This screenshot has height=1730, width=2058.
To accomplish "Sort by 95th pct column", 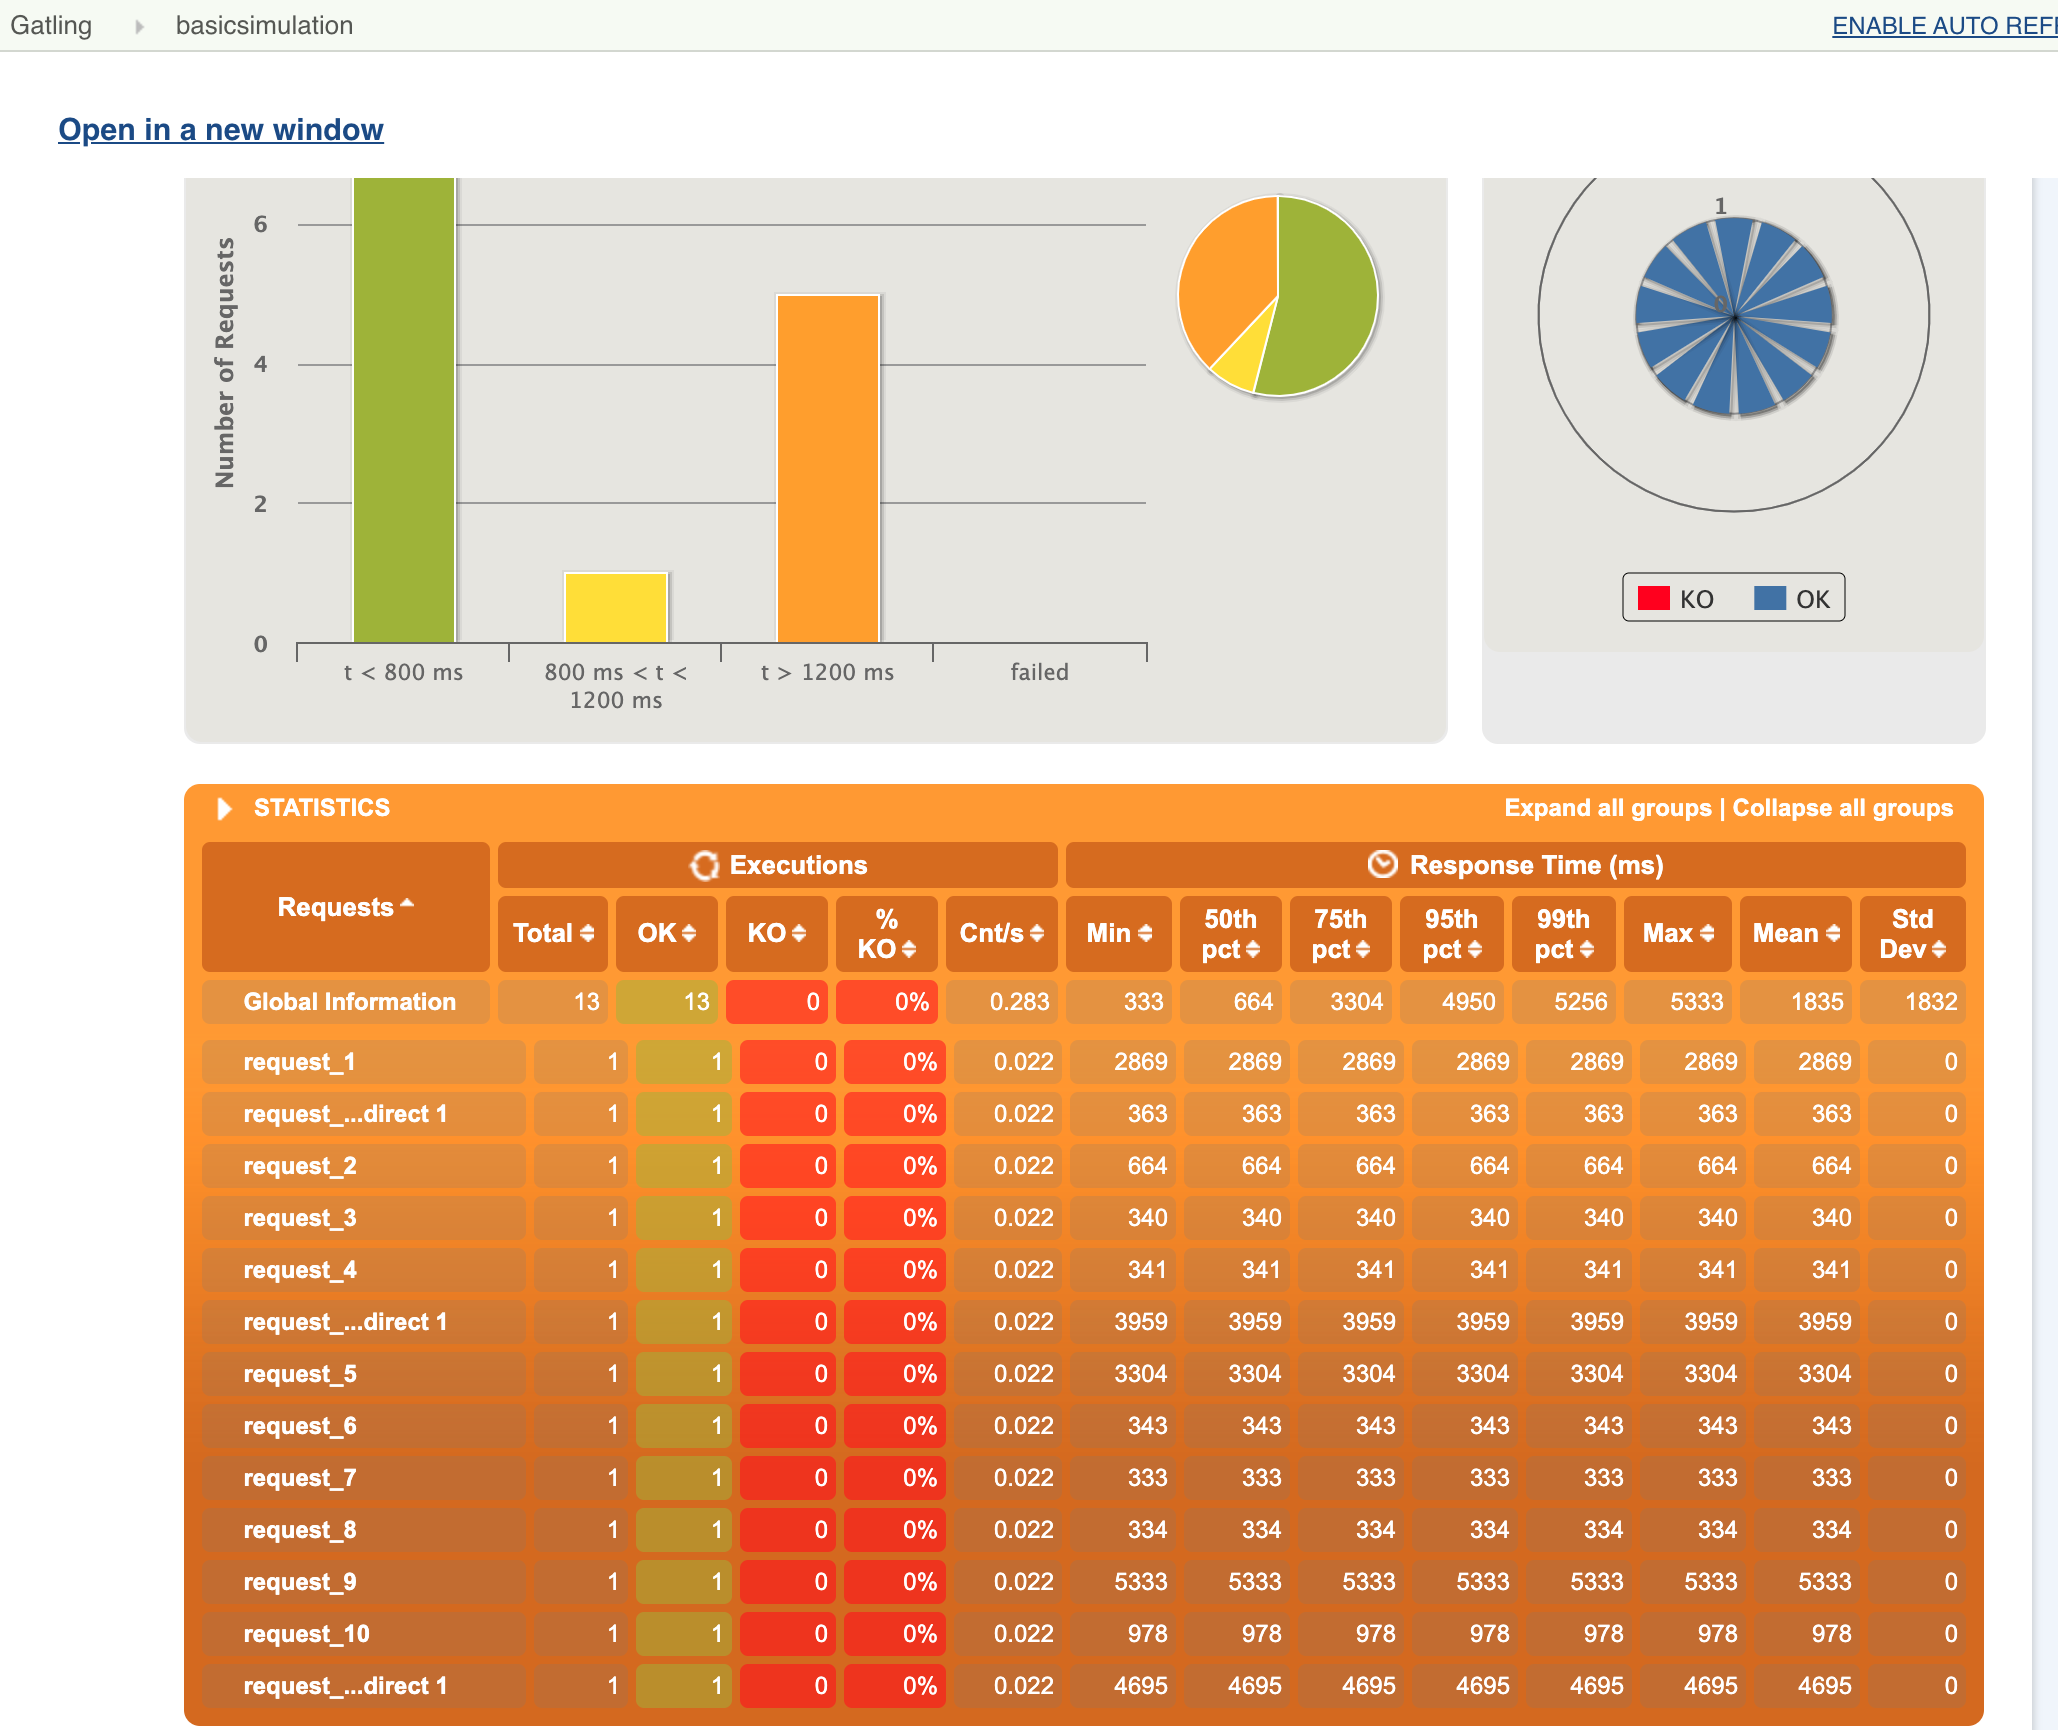I will (x=1451, y=933).
